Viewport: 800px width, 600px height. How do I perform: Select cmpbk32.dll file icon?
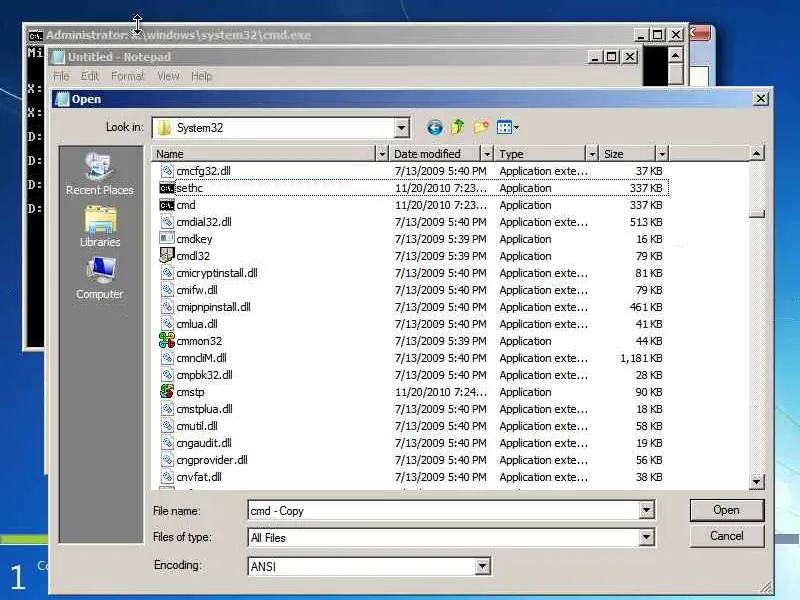click(167, 374)
